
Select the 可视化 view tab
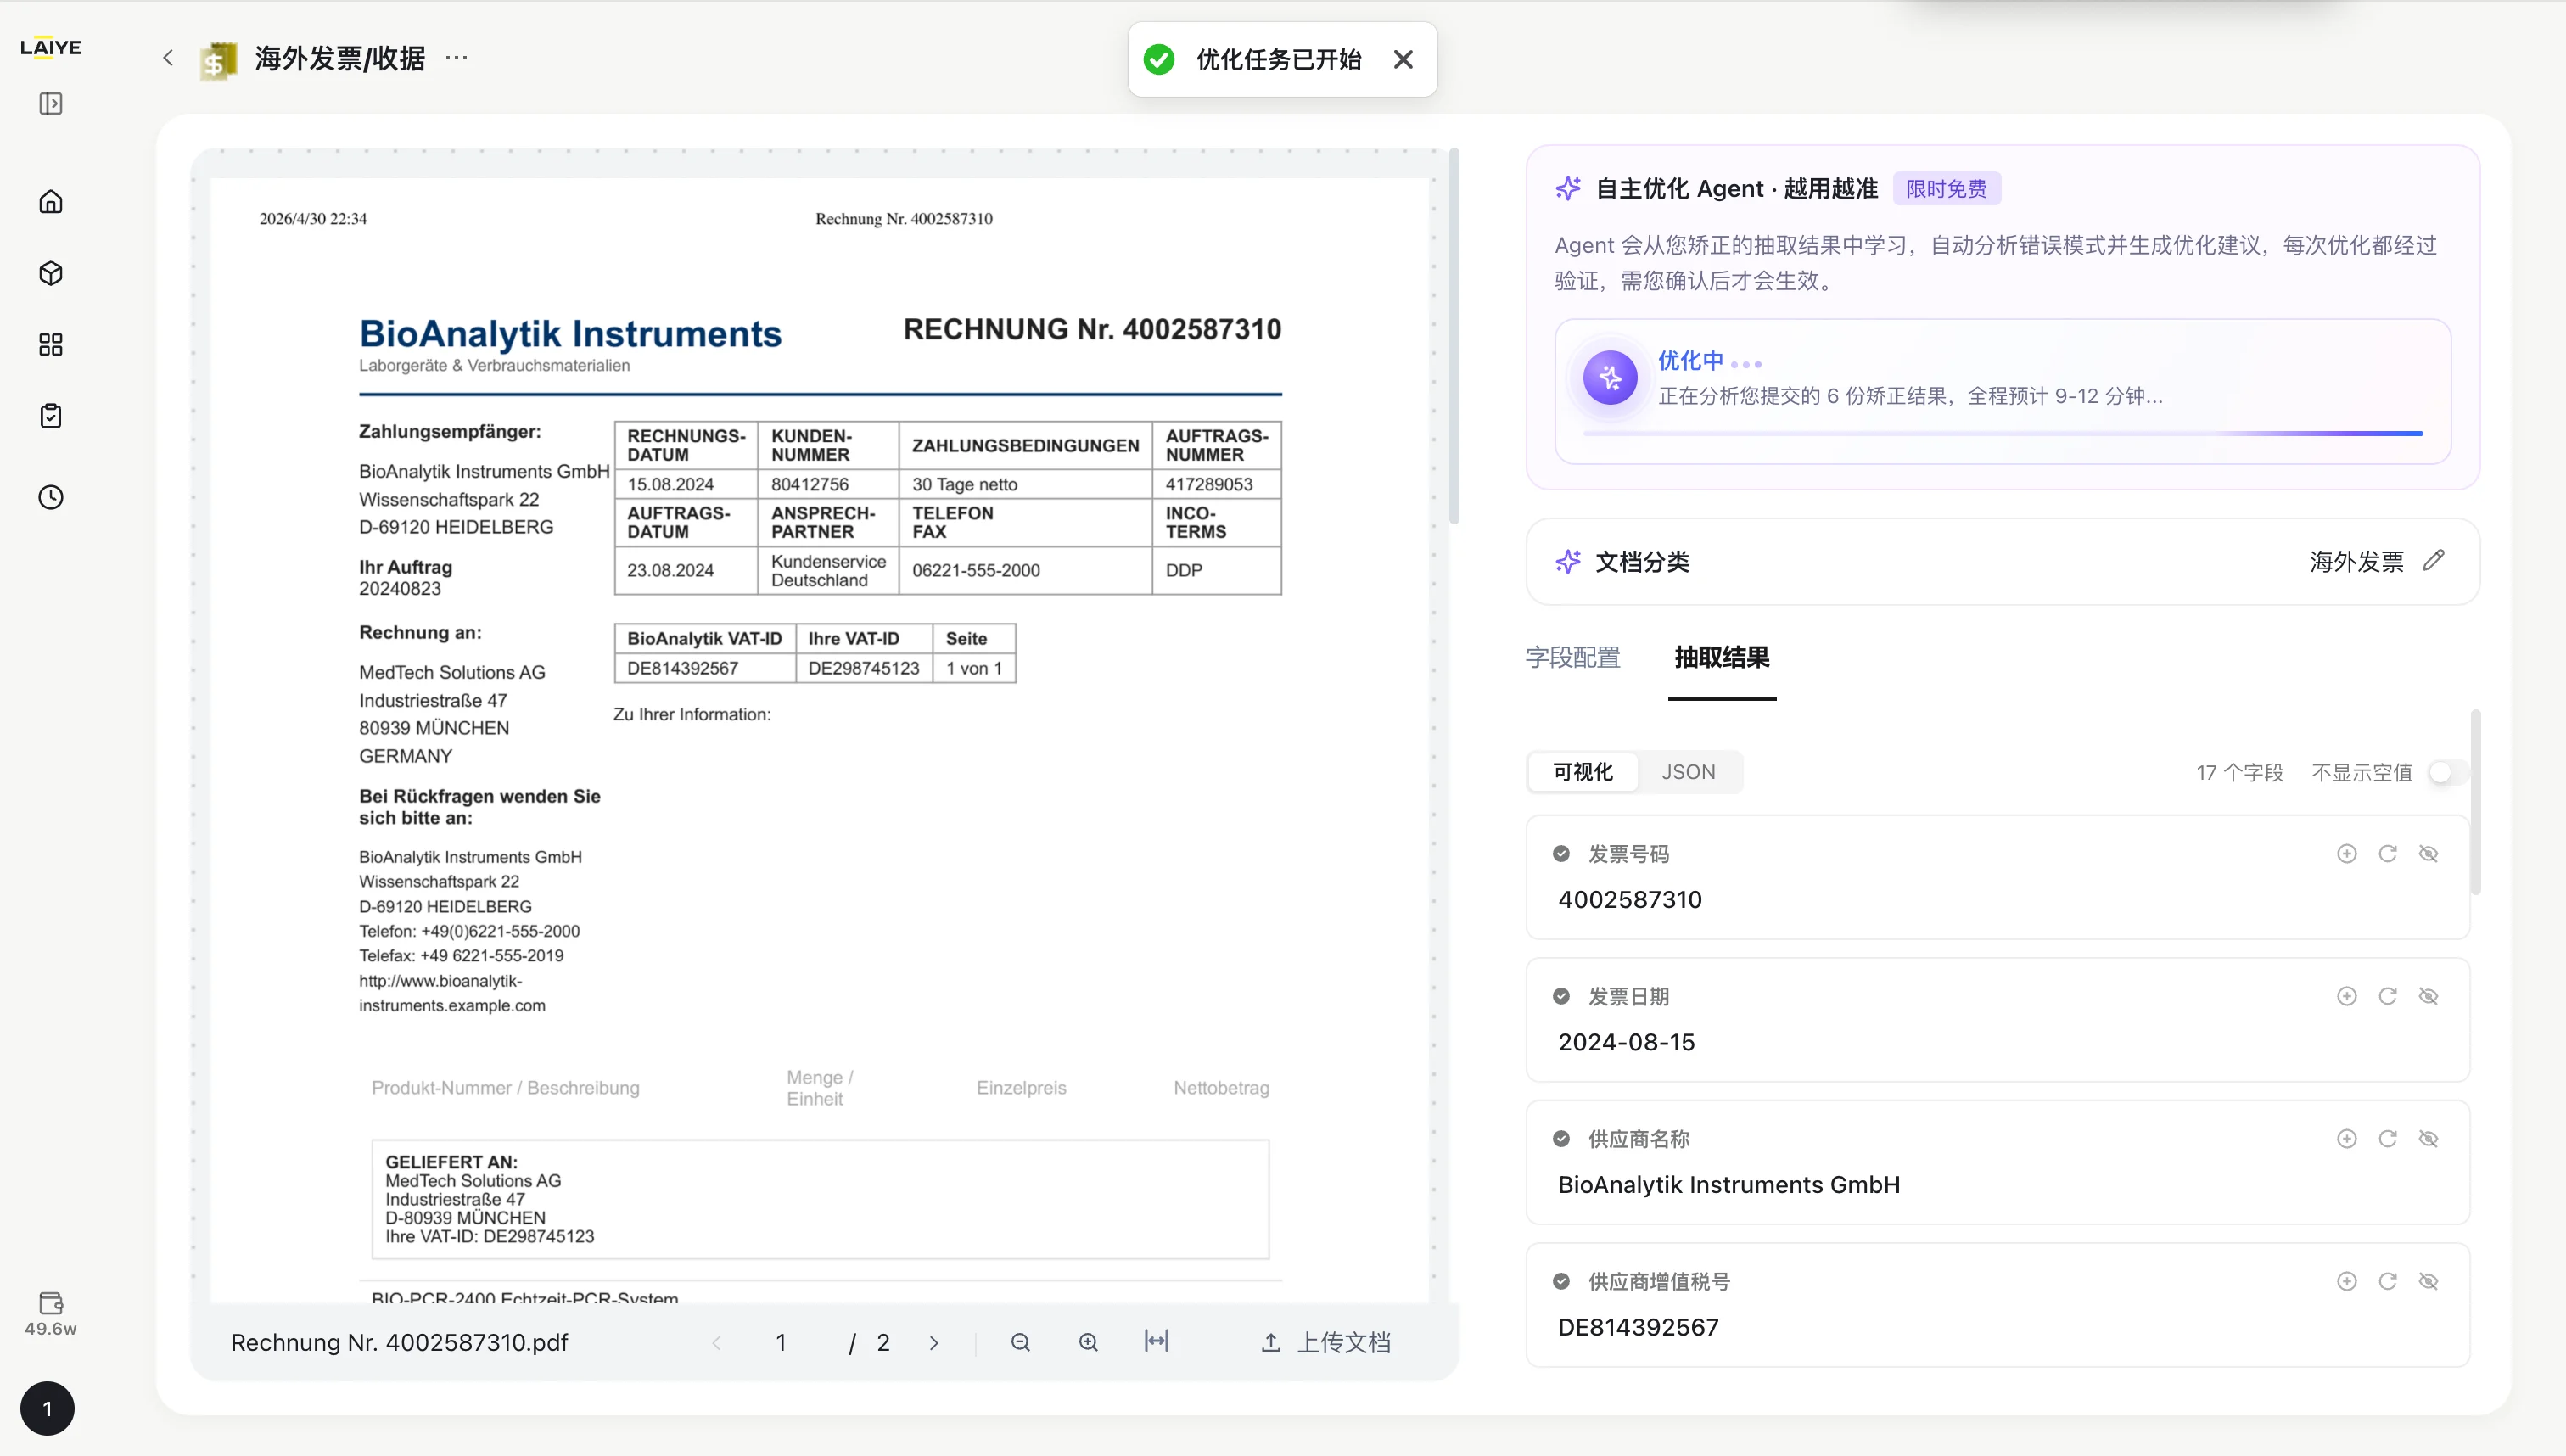(x=1583, y=772)
